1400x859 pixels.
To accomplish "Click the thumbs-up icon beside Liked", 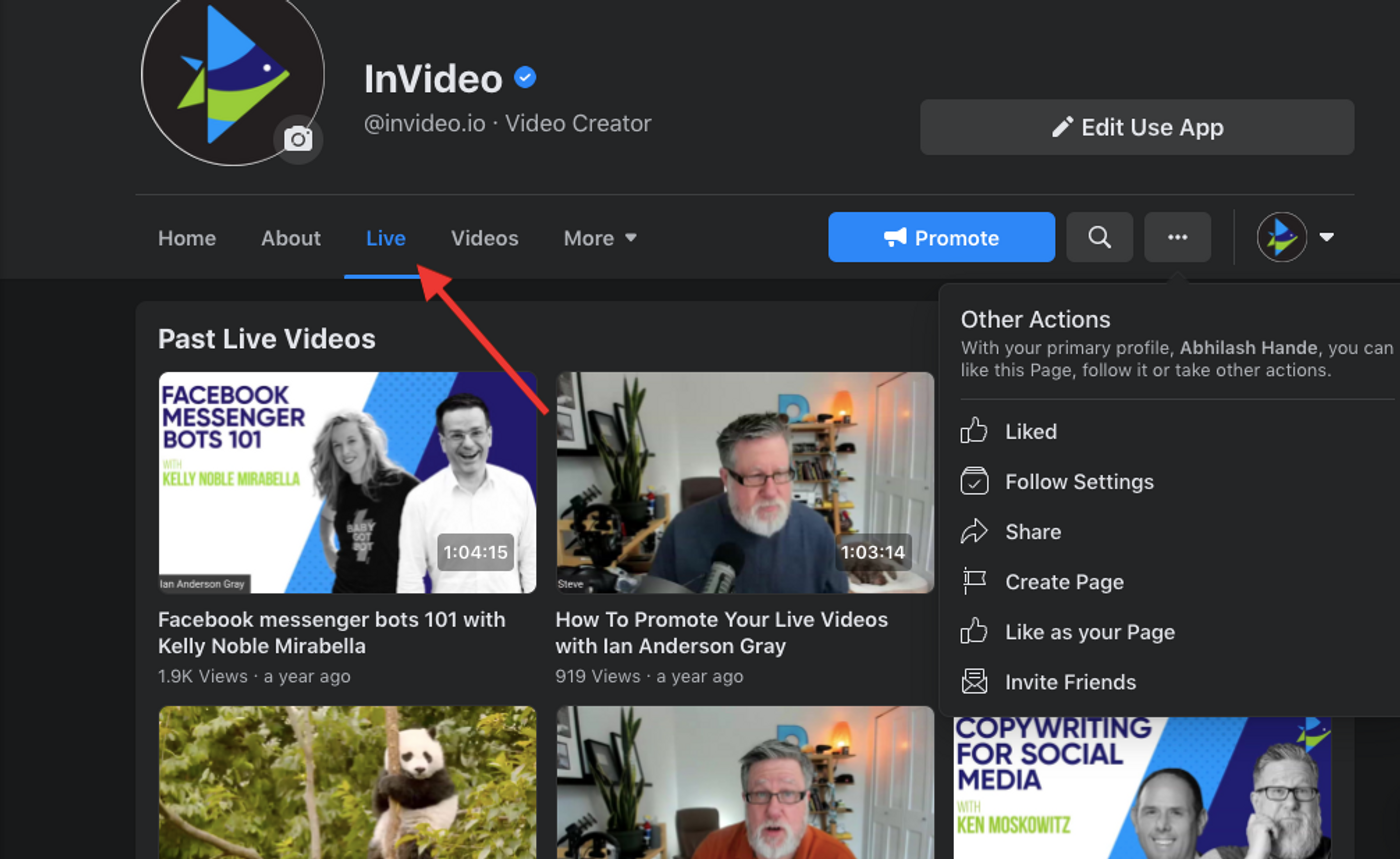I will (x=974, y=431).
